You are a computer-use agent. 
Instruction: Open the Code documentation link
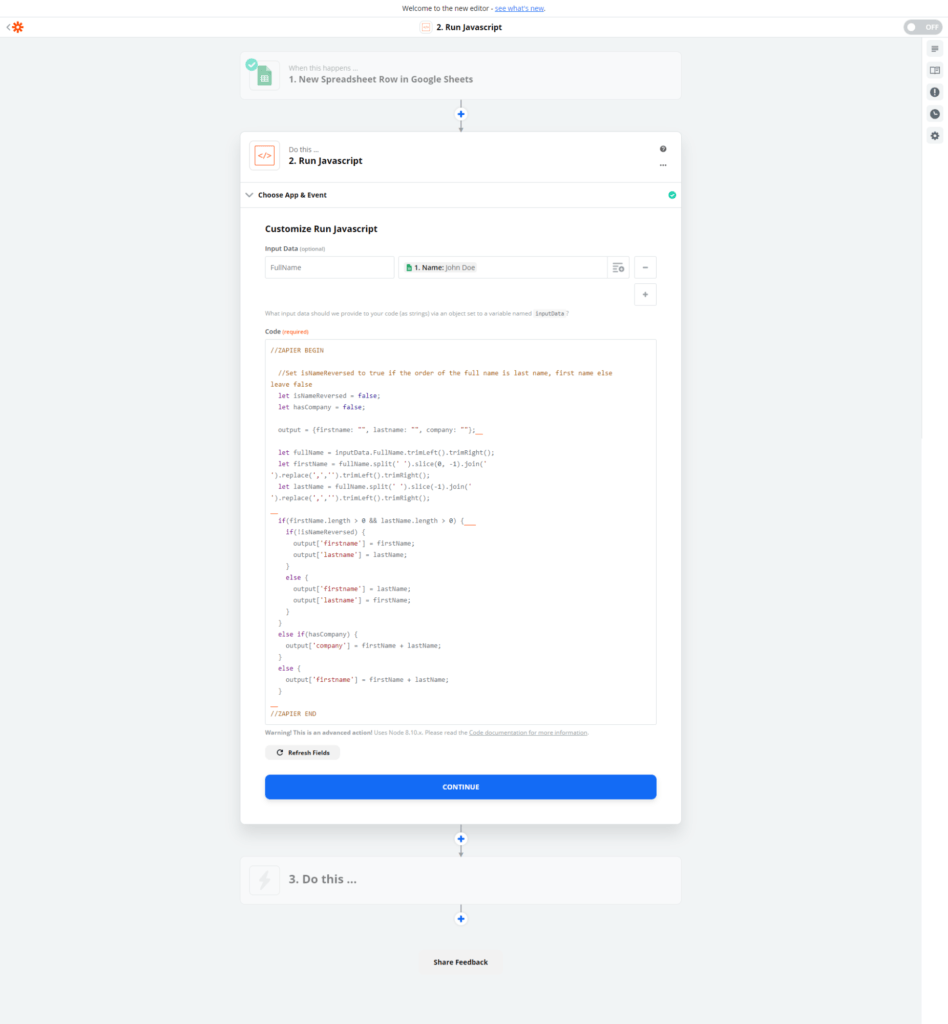[x=528, y=733]
